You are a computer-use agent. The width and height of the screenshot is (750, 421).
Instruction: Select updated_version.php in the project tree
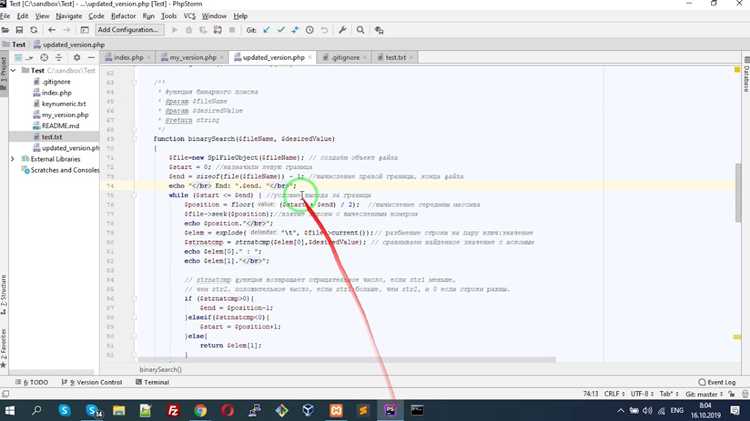(66, 148)
